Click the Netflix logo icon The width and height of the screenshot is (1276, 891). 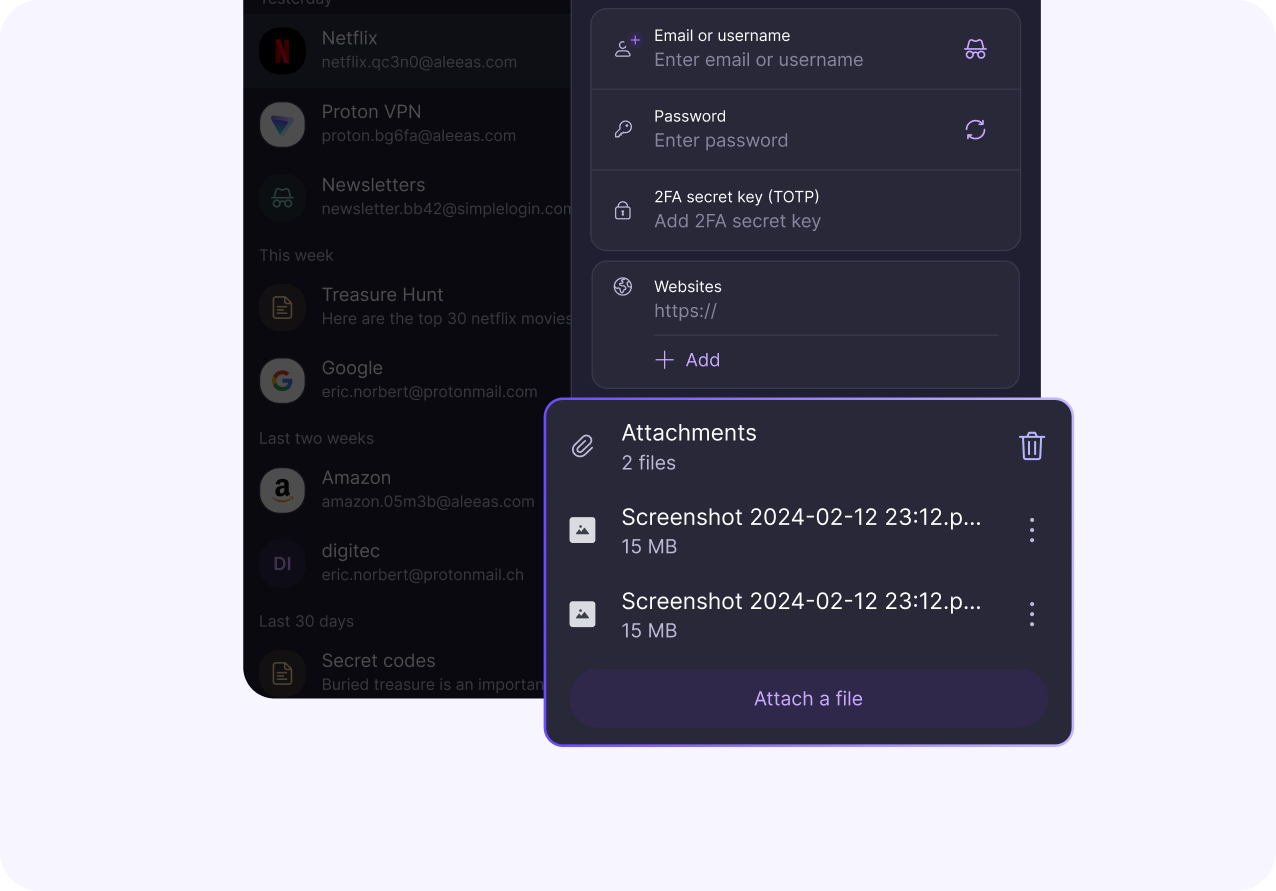click(283, 50)
